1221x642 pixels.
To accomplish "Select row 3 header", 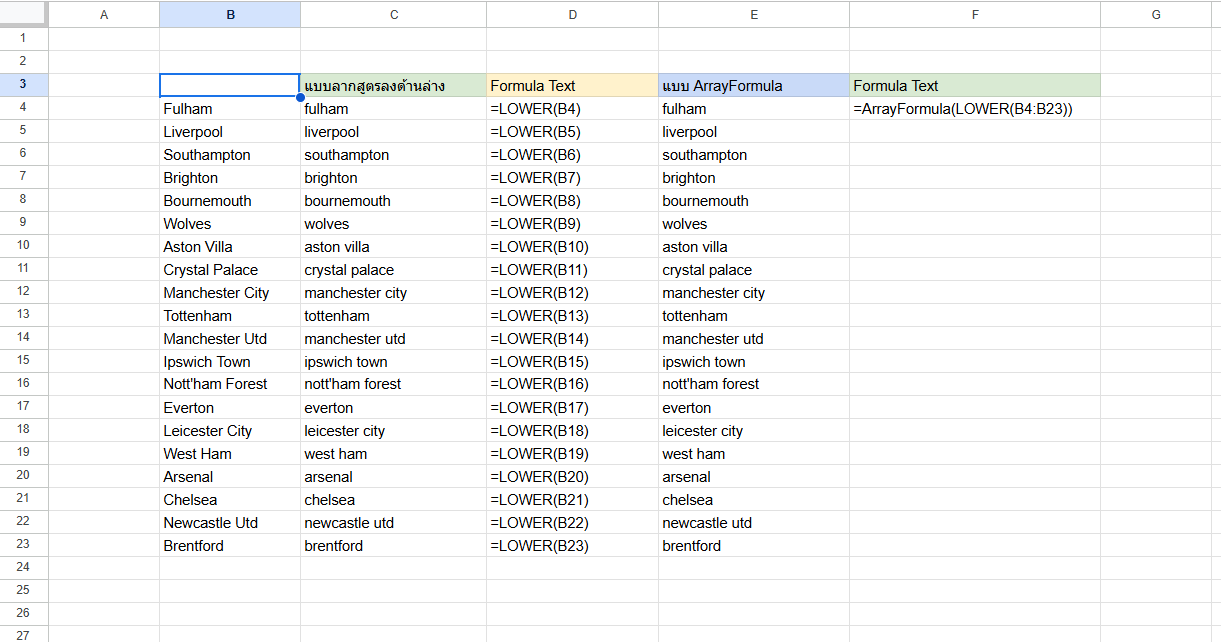I will [x=24, y=85].
